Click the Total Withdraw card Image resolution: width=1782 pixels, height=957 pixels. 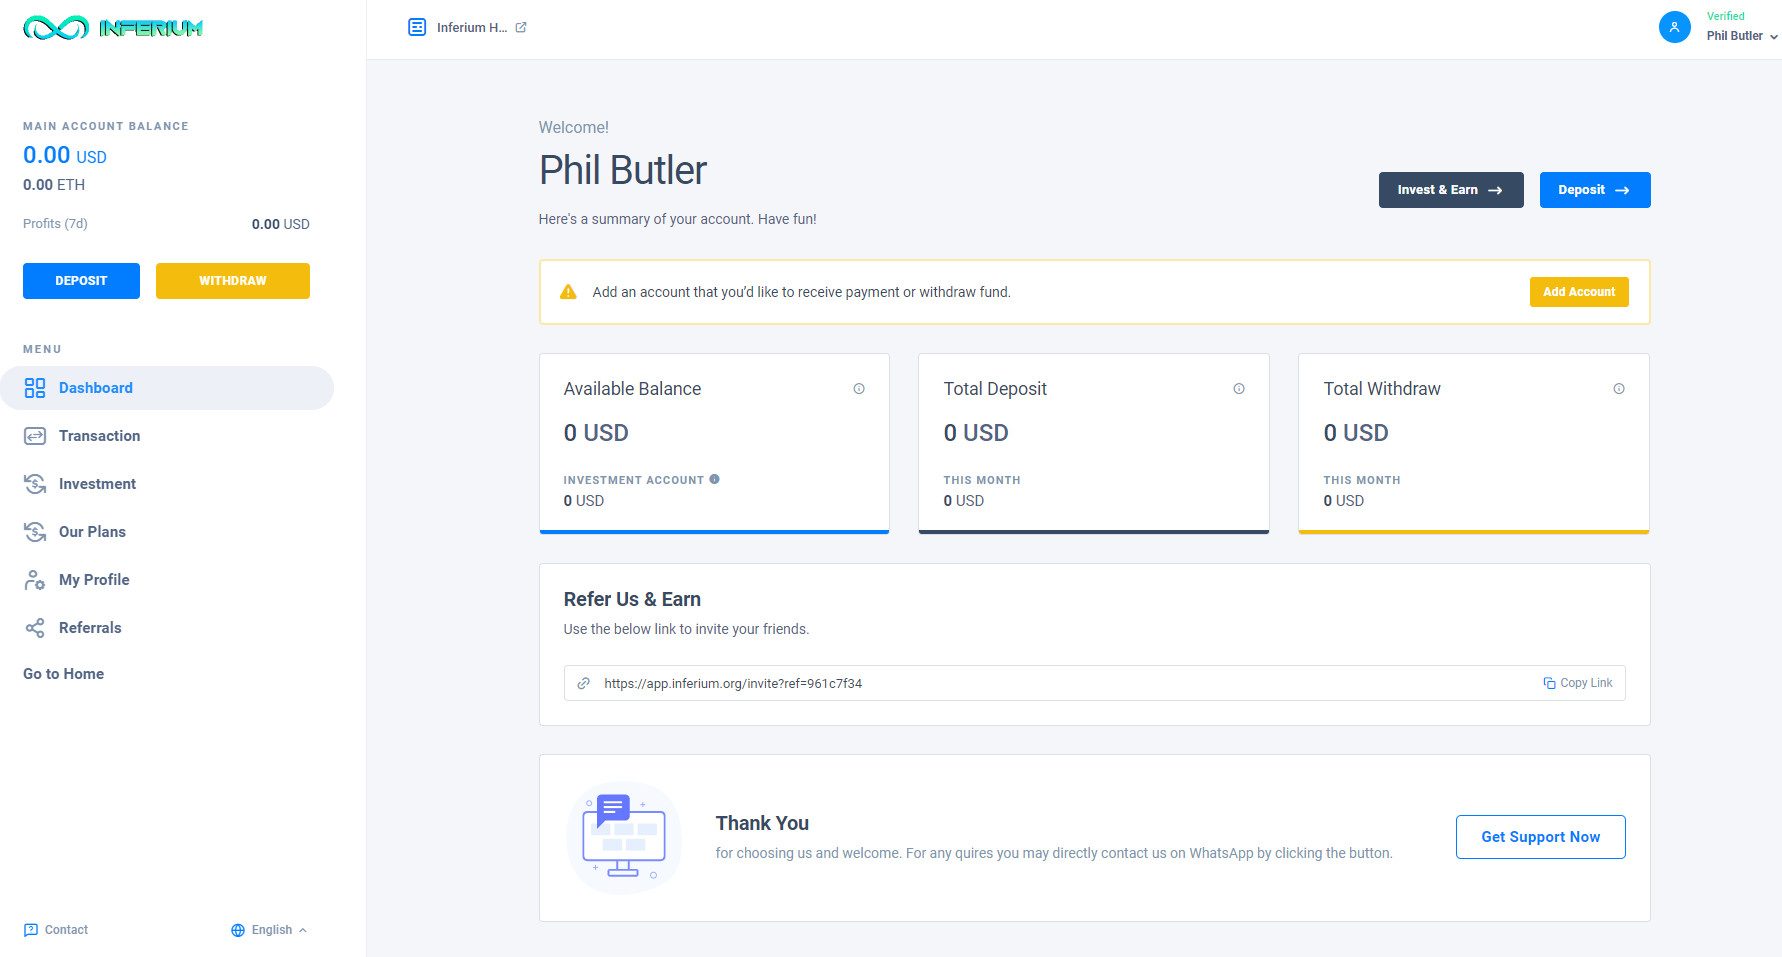tap(1474, 443)
